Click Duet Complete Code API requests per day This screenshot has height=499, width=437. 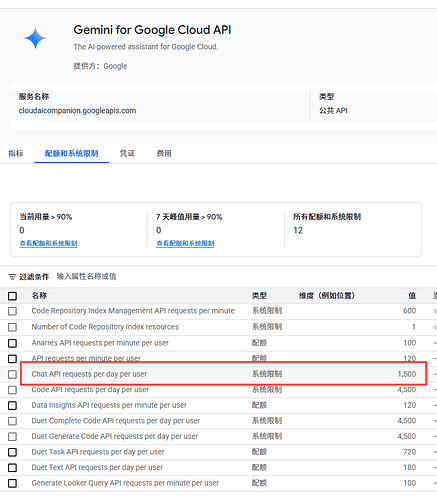(x=116, y=421)
